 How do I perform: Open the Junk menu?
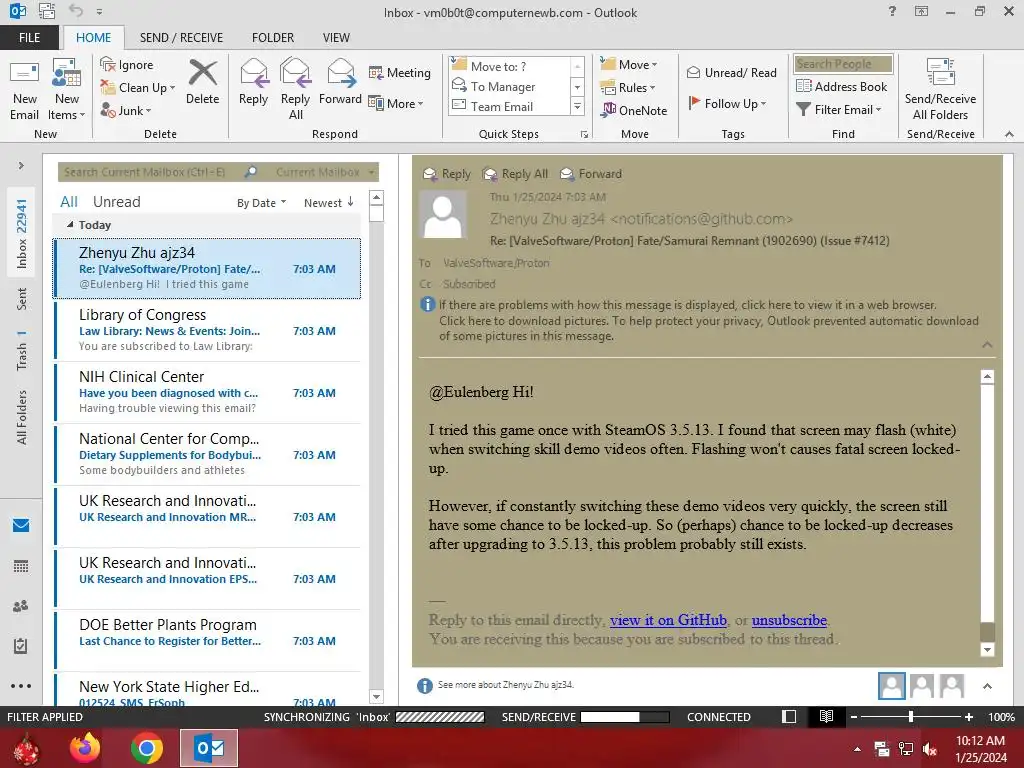click(x=126, y=110)
